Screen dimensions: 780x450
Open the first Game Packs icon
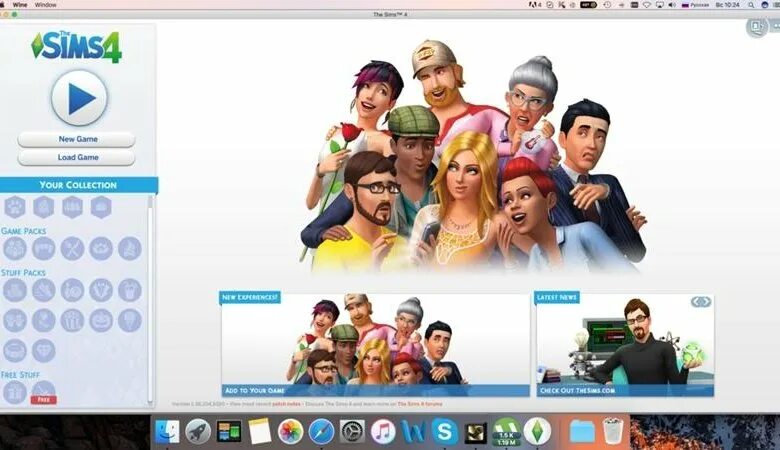point(15,248)
